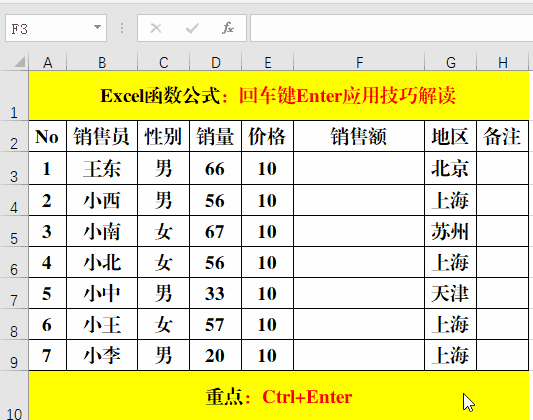
Task: Select row 6 header
Action: click(14, 262)
